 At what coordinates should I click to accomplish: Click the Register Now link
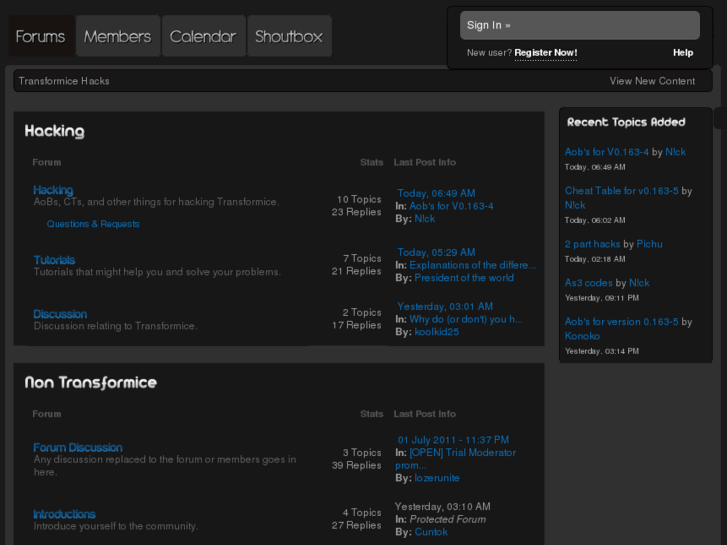(545, 53)
